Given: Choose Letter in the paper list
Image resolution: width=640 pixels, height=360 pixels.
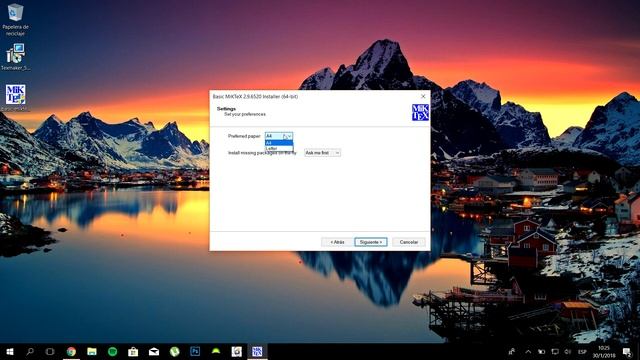Looking at the screenshot, I should [279, 148].
